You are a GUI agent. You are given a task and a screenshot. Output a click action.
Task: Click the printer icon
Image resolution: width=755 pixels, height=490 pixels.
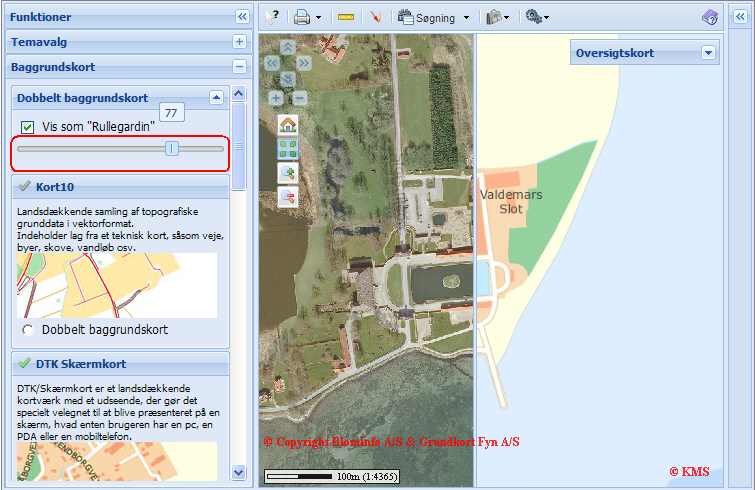tap(302, 18)
